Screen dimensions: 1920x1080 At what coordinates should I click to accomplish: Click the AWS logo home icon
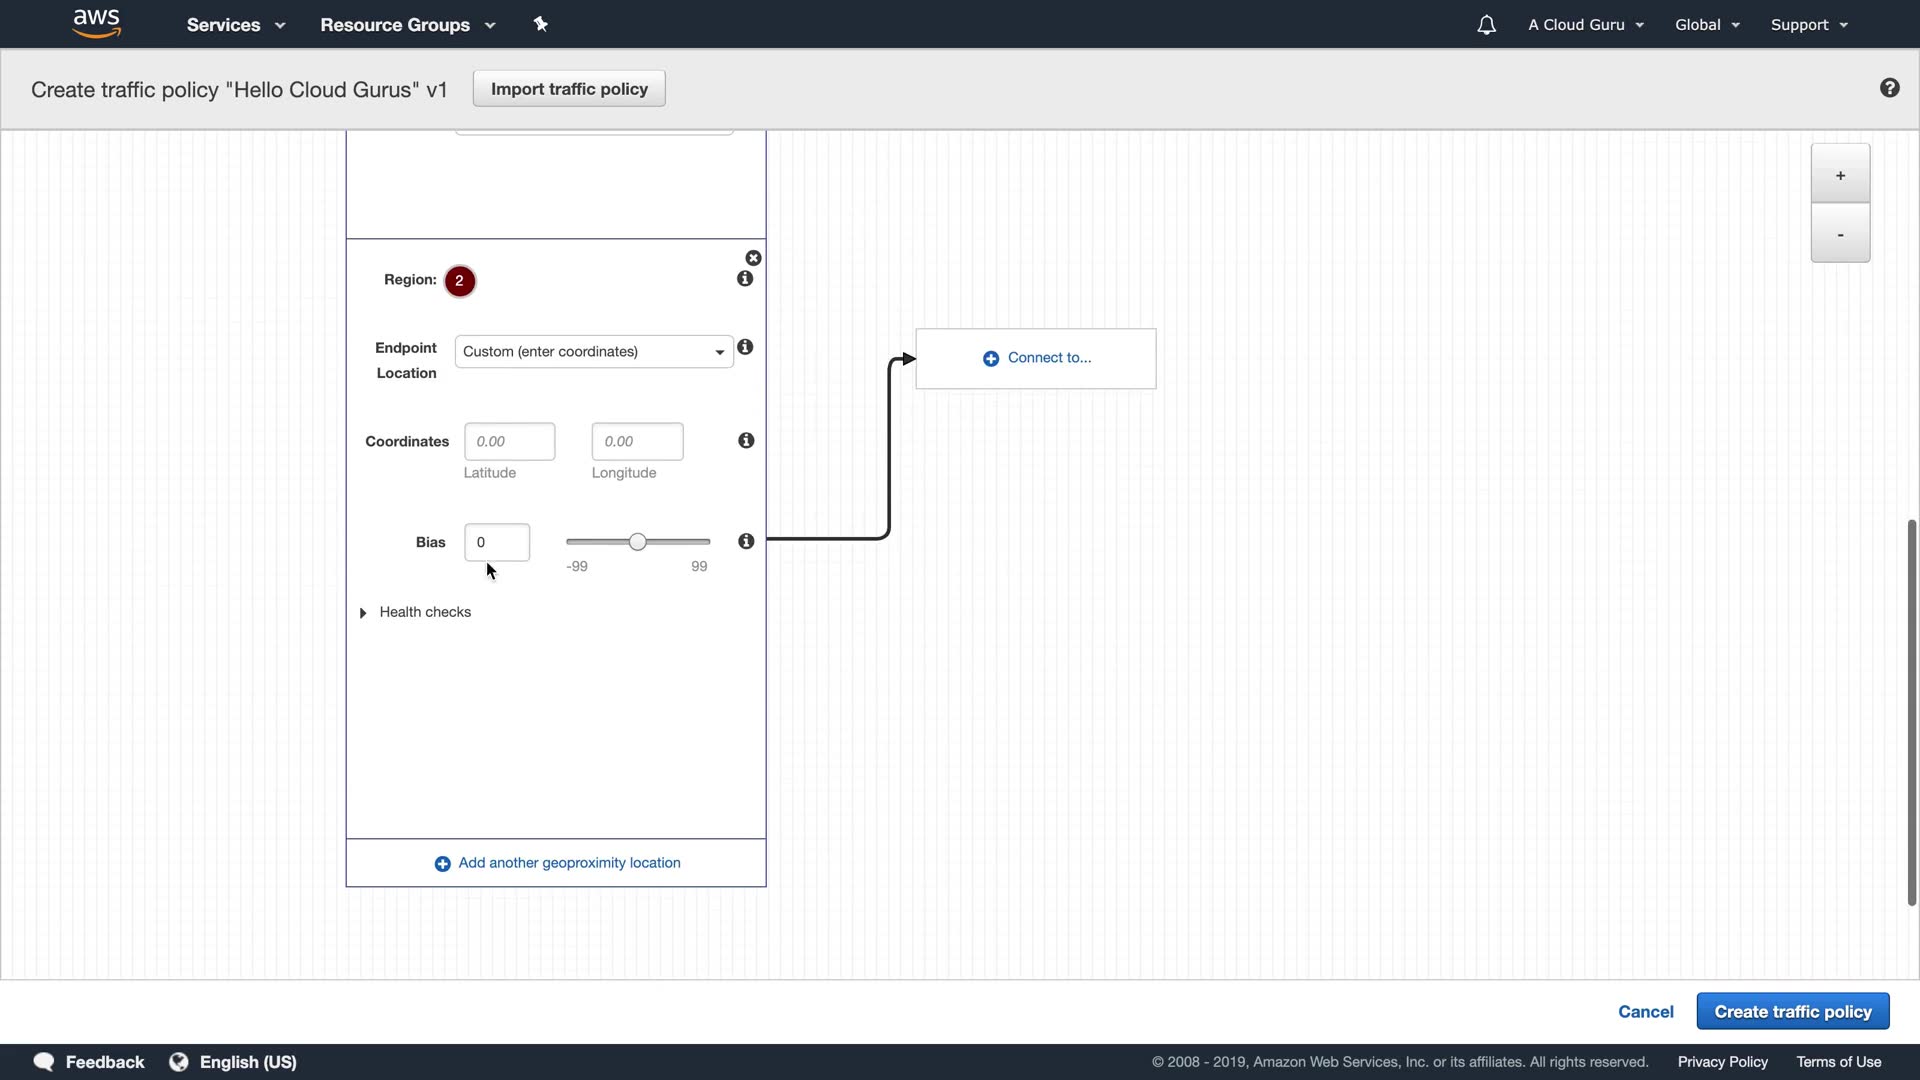point(97,23)
